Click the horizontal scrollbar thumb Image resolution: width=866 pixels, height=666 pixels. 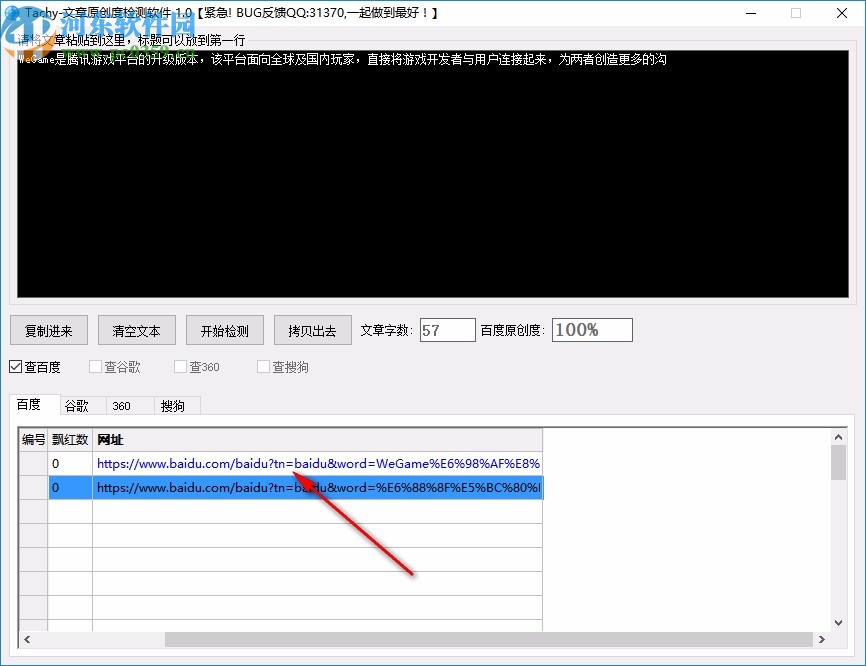[489, 639]
